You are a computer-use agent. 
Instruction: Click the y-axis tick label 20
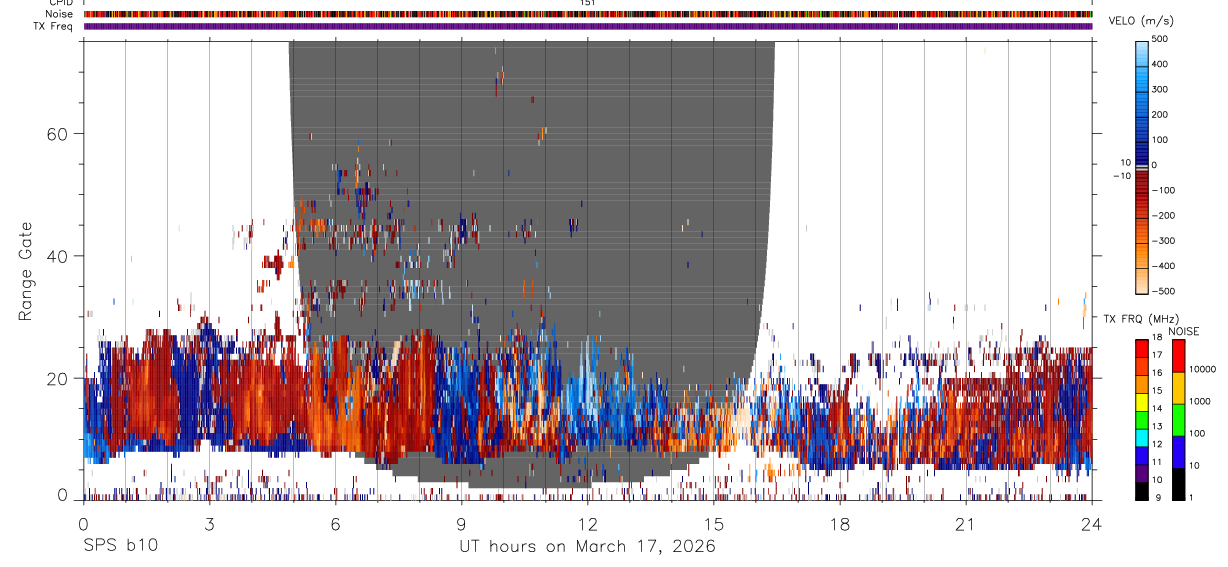(56, 378)
